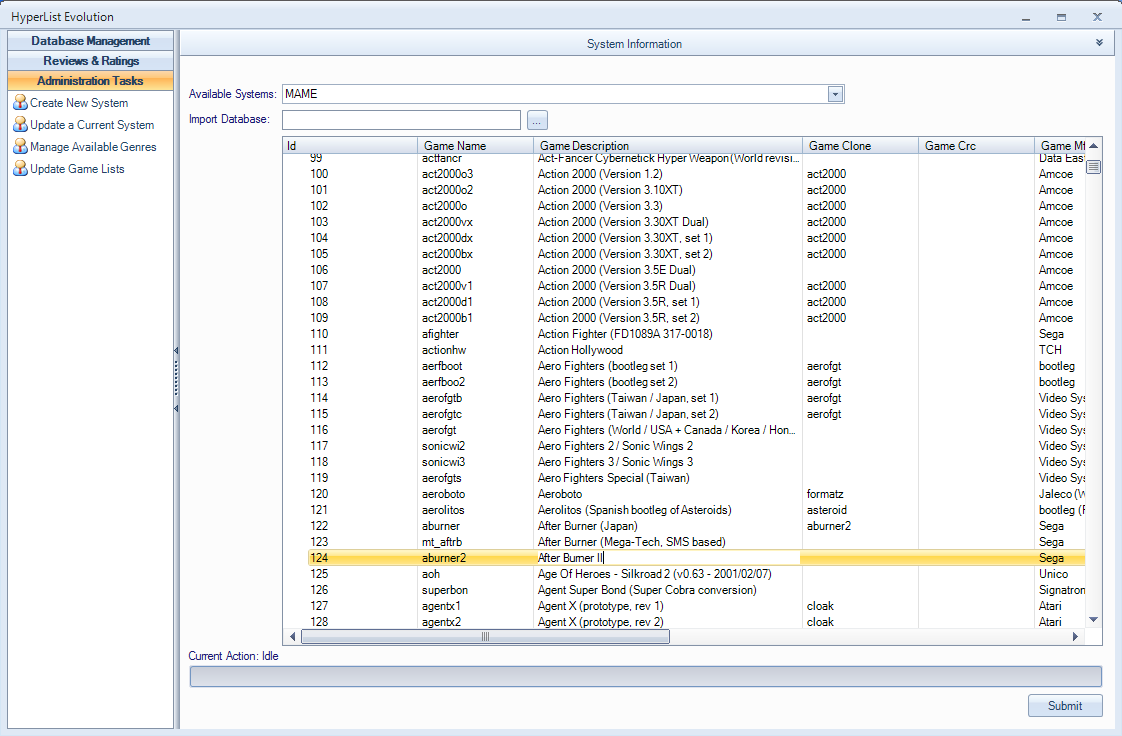Click the Manage Available Genres icon
The height and width of the screenshot is (736, 1122).
click(x=20, y=147)
